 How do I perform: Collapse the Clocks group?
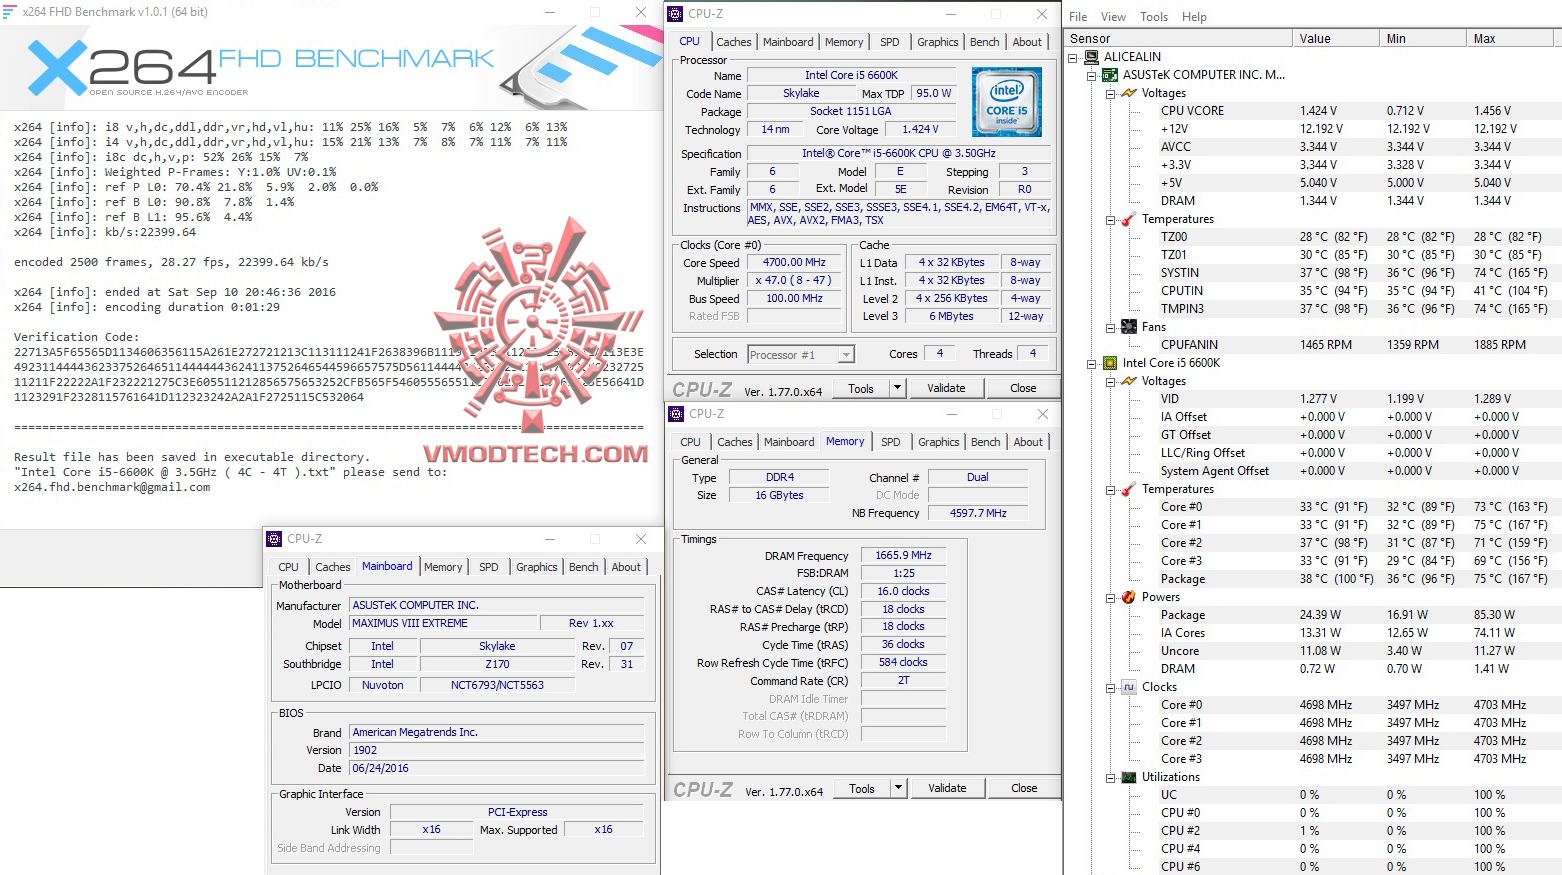pos(1110,688)
